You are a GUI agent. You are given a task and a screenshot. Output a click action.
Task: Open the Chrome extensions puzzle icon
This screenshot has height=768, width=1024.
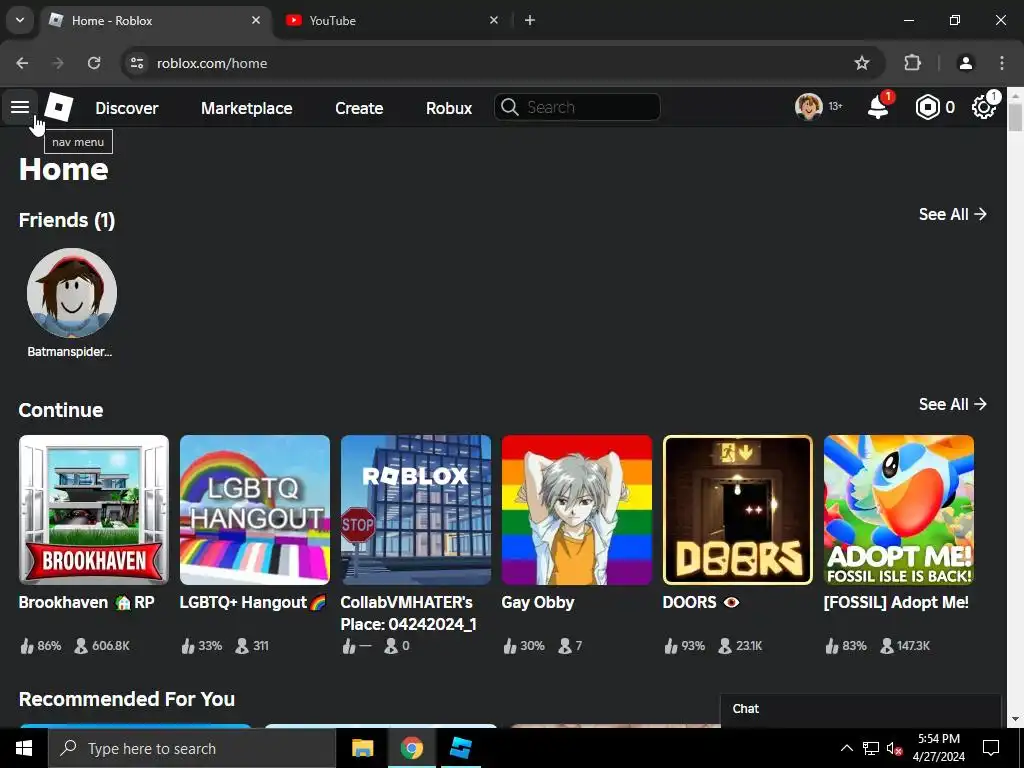pyautogui.click(x=912, y=63)
